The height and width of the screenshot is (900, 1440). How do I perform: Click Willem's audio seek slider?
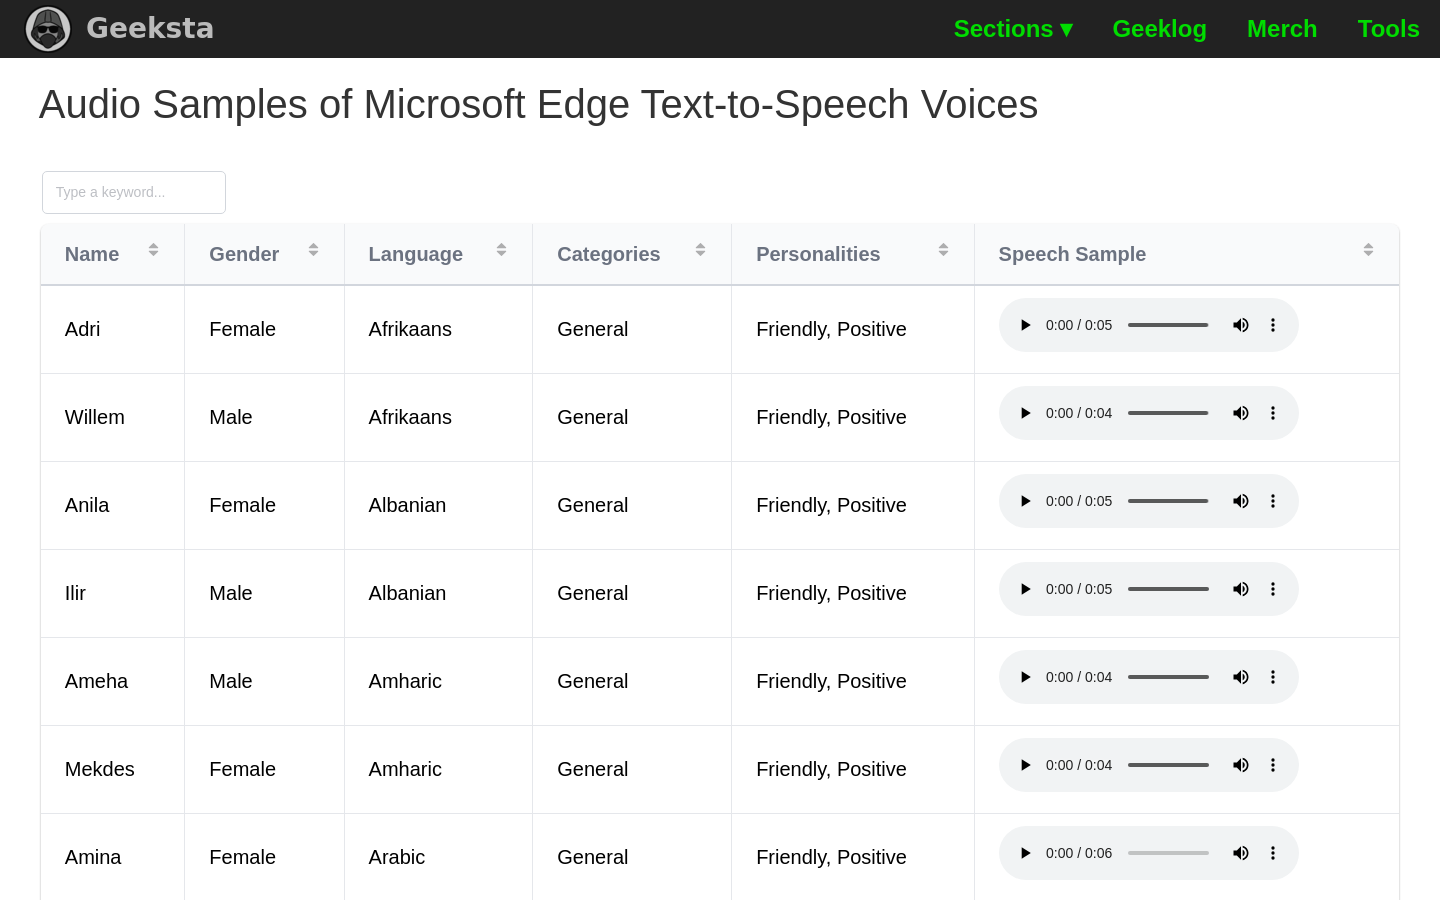click(x=1168, y=413)
